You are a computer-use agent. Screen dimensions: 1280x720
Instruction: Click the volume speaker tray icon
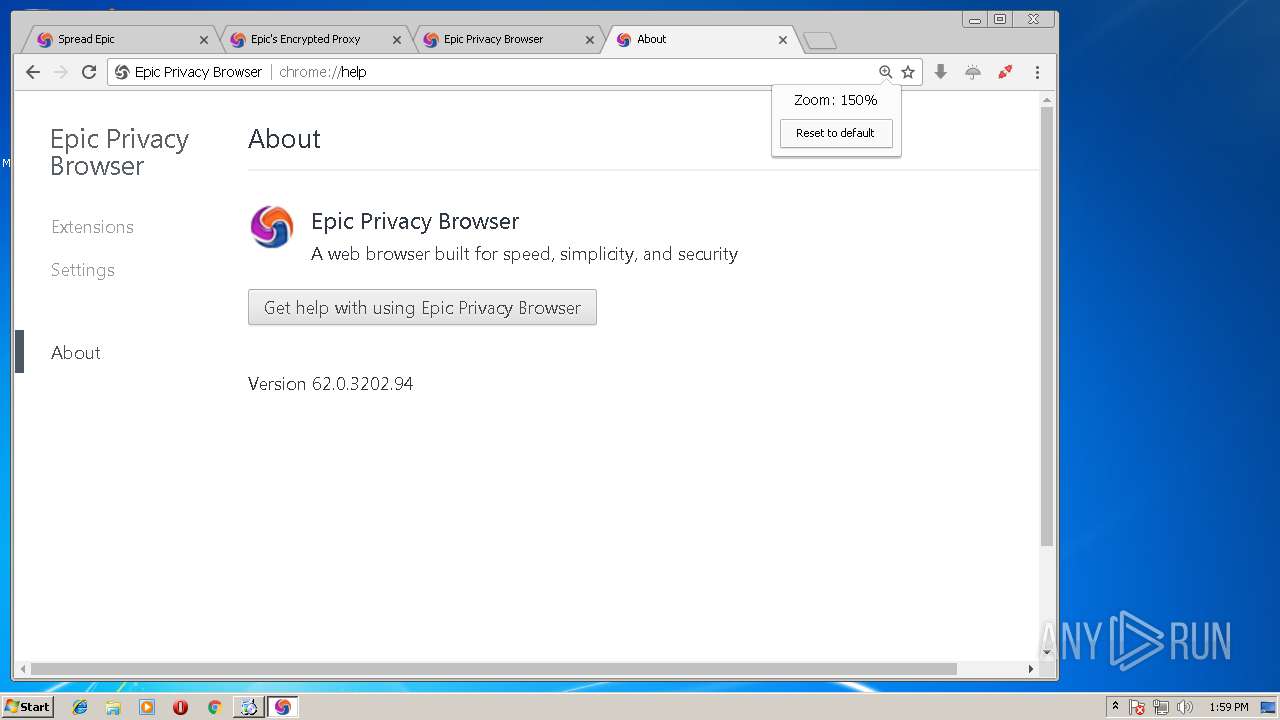[x=1185, y=707]
